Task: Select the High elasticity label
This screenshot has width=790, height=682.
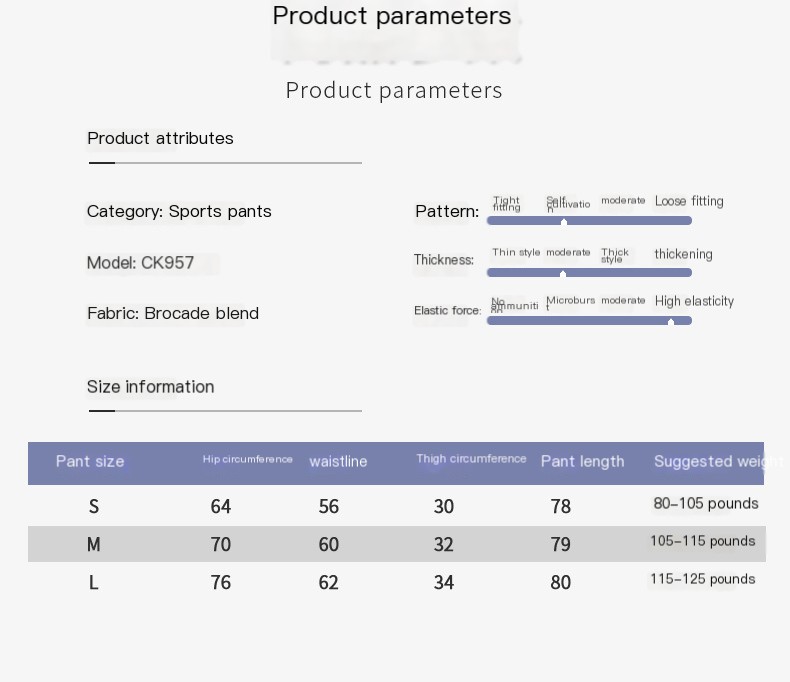Action: pyautogui.click(x=694, y=301)
